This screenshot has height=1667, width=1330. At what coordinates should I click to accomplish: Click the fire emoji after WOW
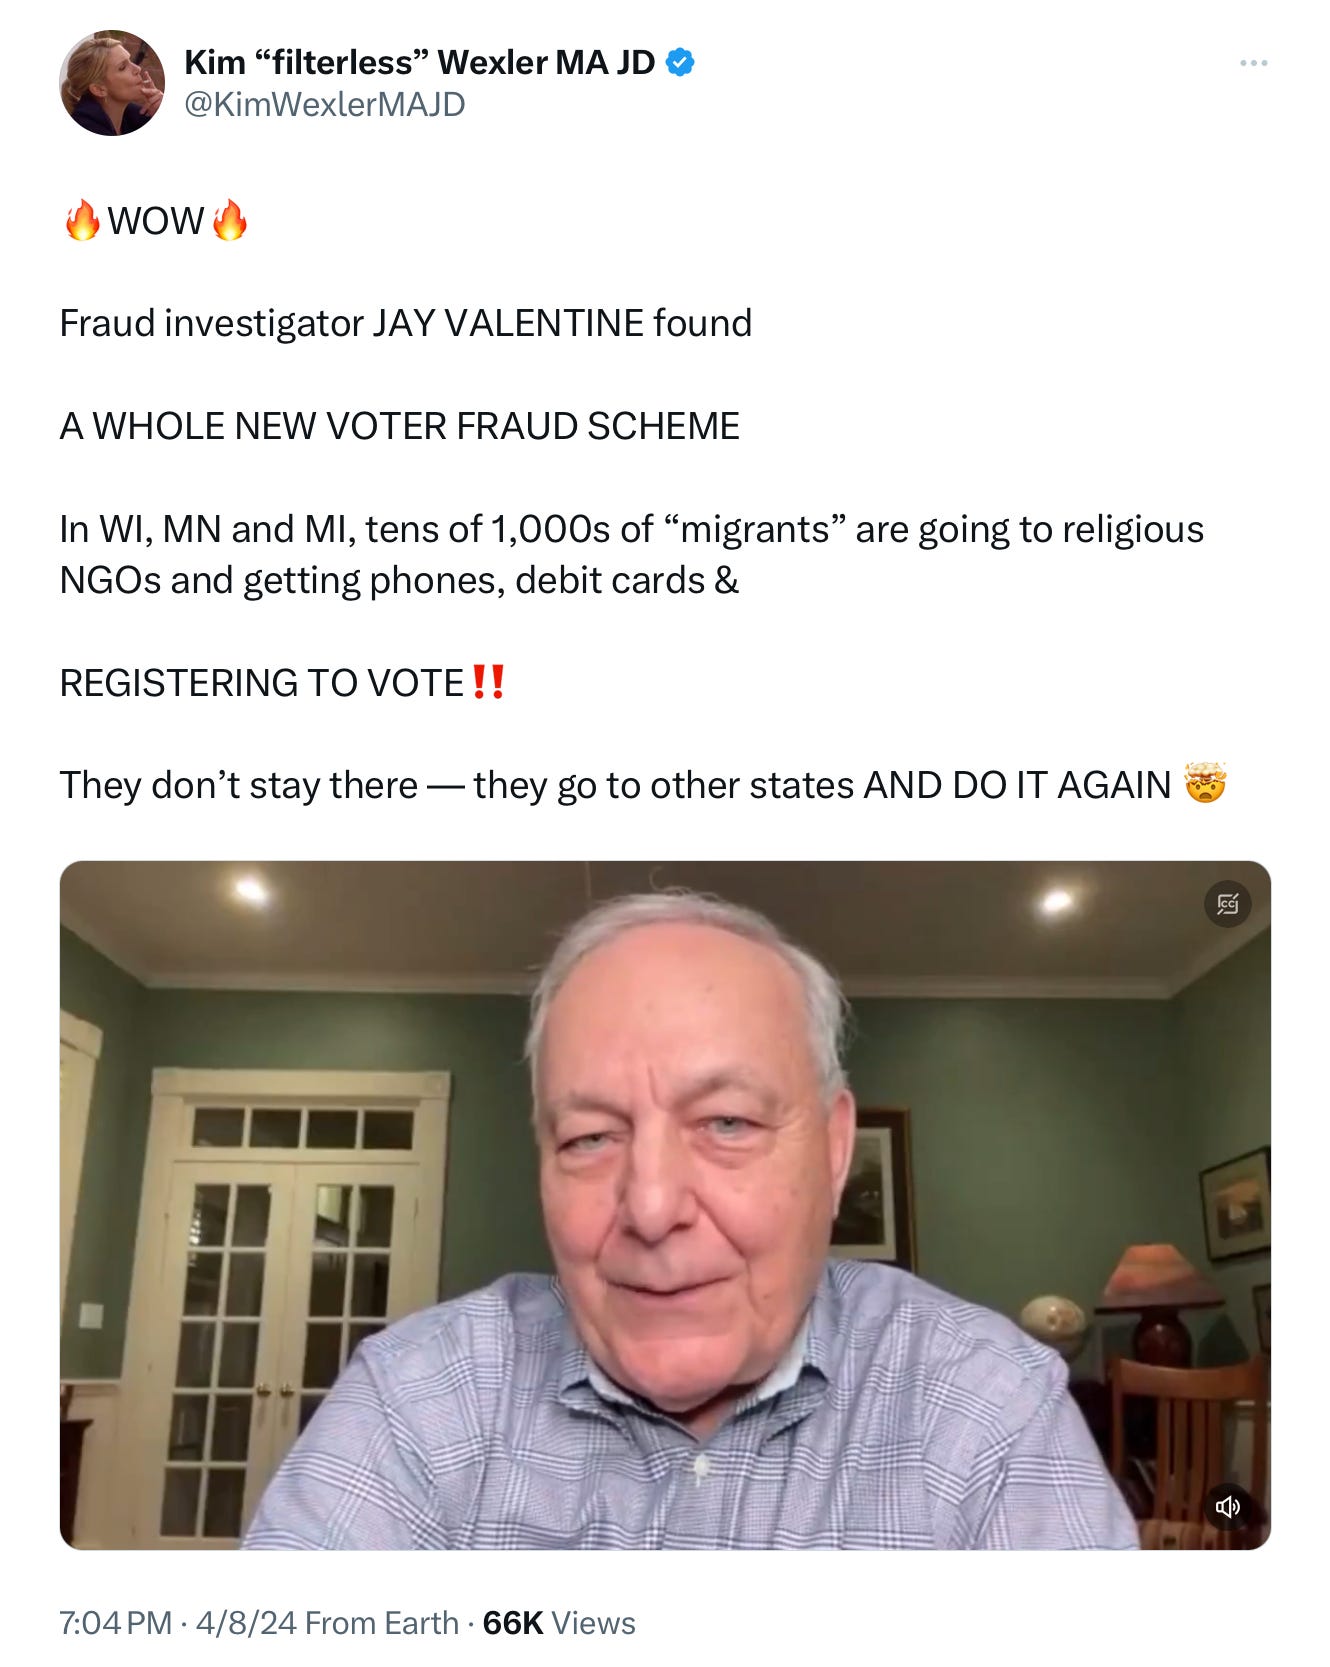pyautogui.click(x=230, y=220)
